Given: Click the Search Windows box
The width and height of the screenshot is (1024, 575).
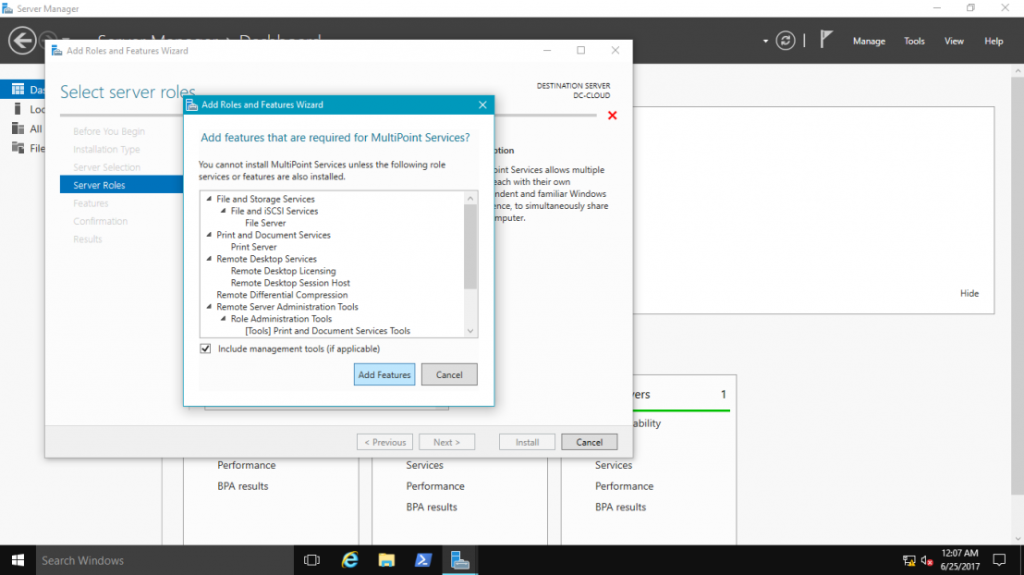Looking at the screenshot, I should pos(165,561).
